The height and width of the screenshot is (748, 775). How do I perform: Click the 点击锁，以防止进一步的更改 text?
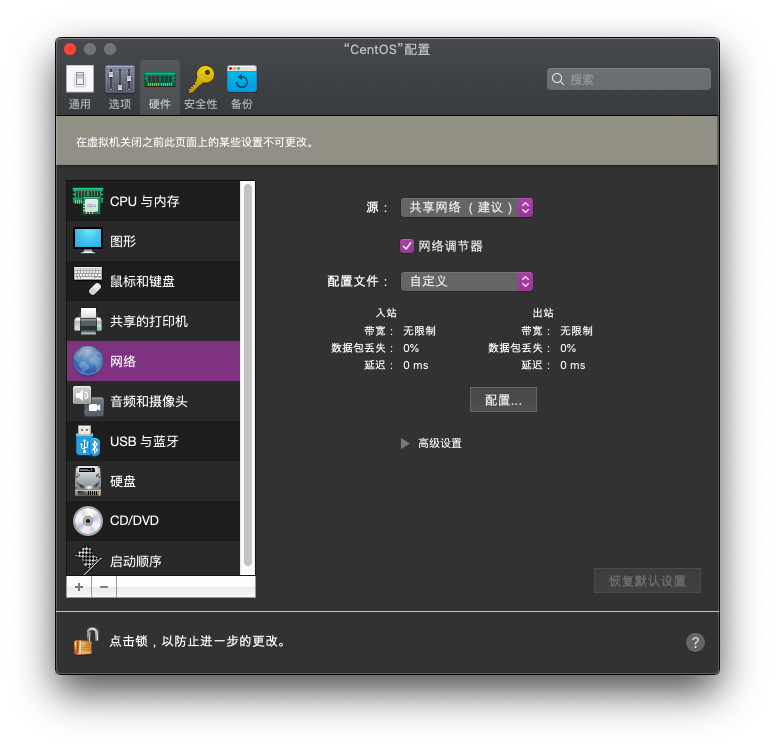click(197, 641)
